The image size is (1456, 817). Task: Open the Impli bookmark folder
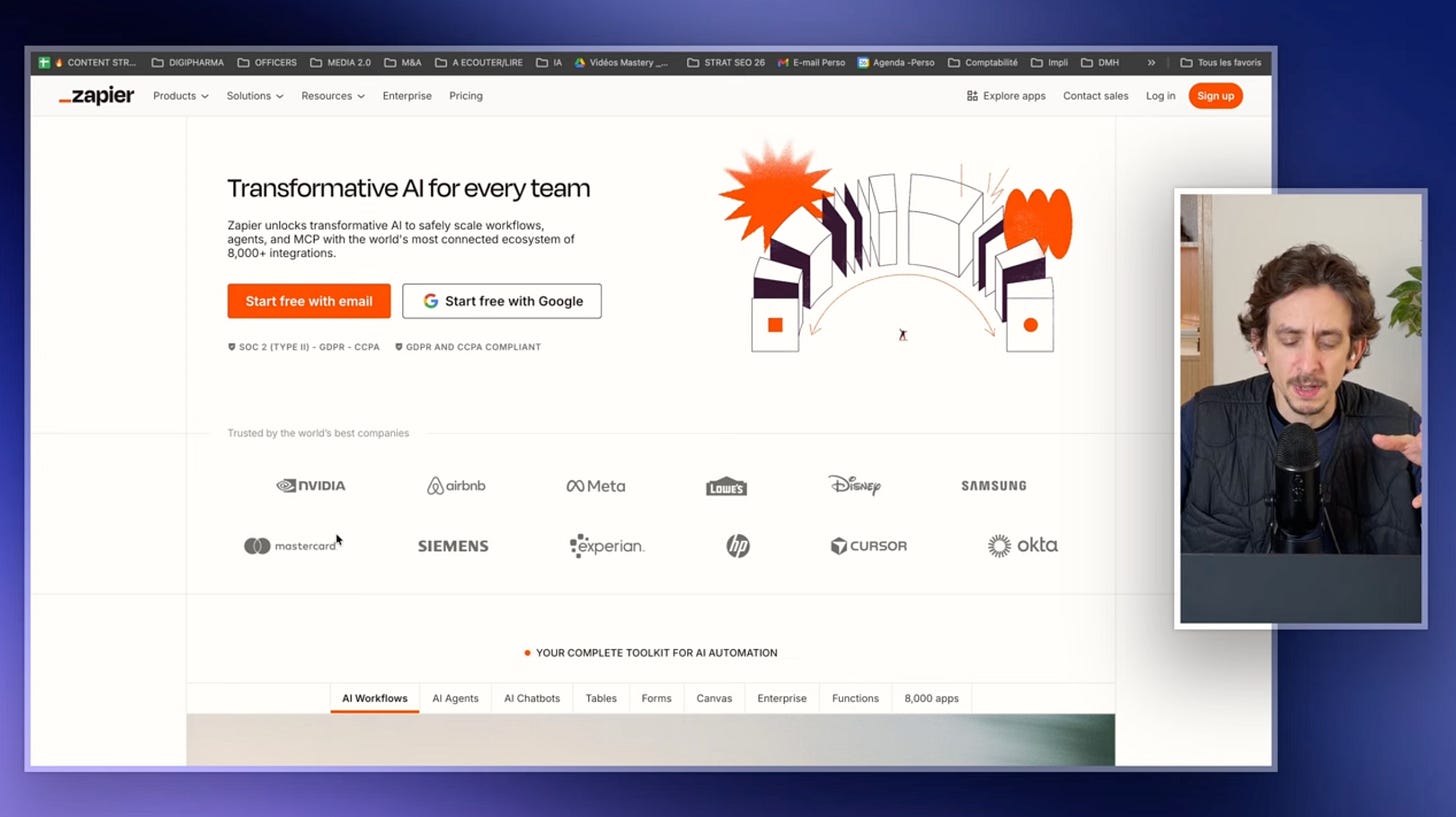point(1049,62)
